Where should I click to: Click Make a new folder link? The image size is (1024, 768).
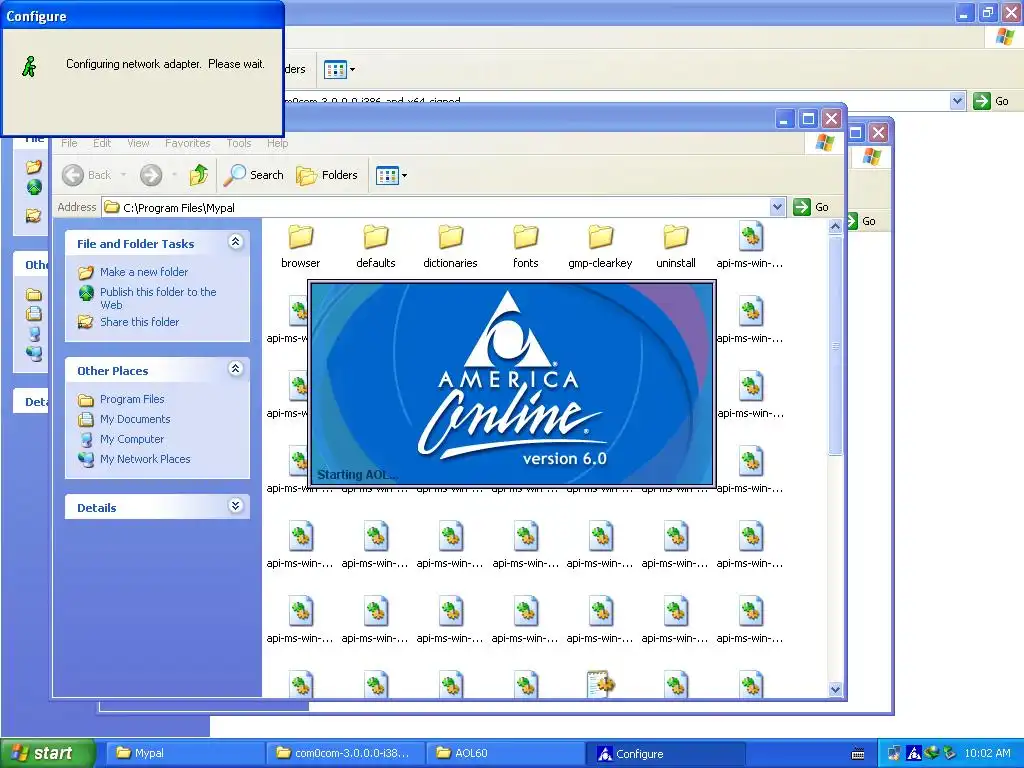point(144,272)
